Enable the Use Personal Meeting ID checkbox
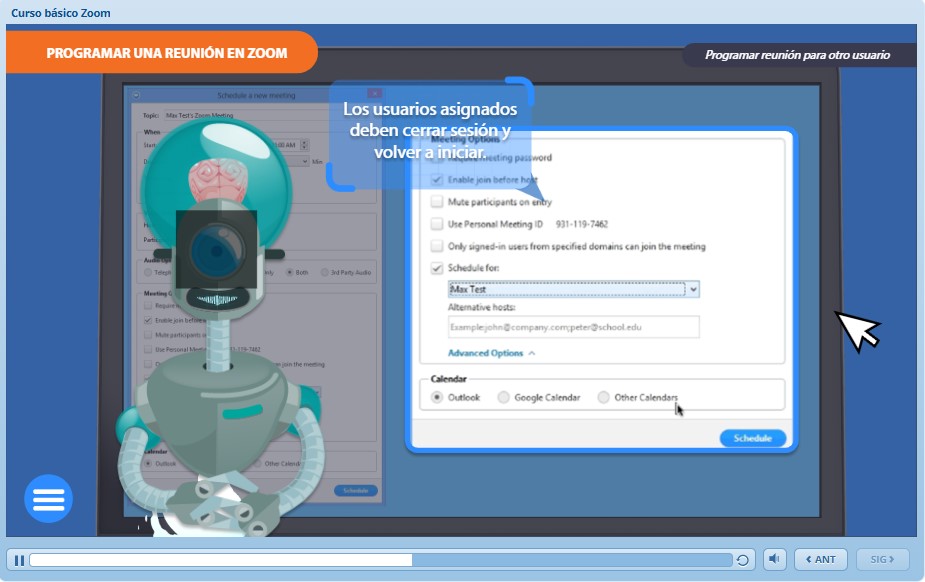 [437, 224]
